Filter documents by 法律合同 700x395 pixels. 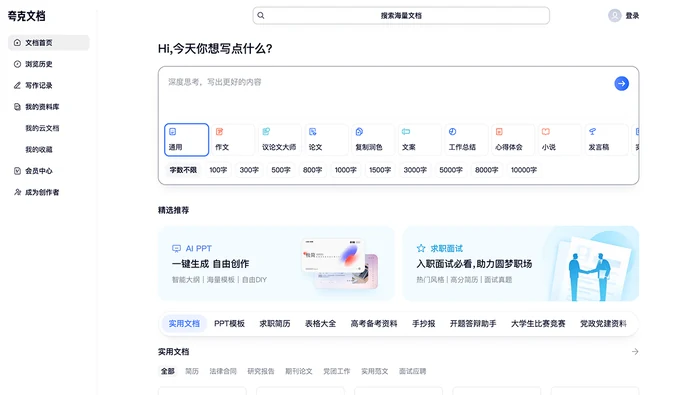coord(223,371)
